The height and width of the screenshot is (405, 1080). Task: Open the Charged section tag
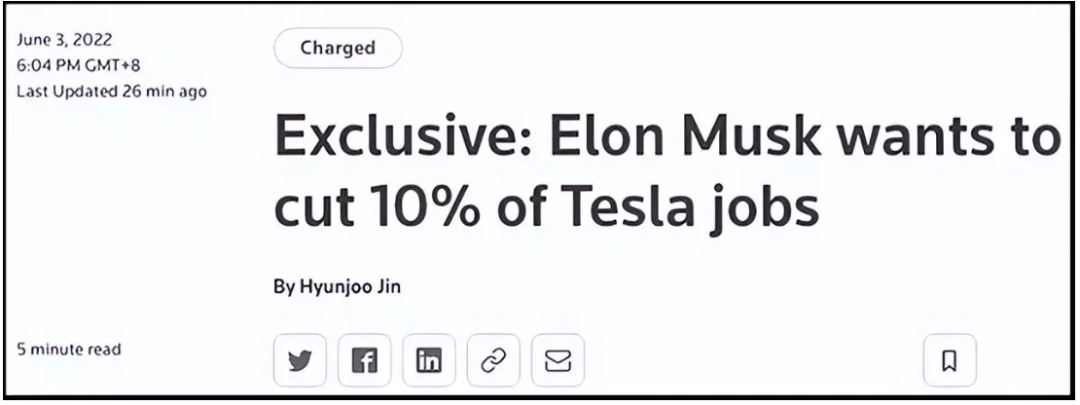(337, 48)
